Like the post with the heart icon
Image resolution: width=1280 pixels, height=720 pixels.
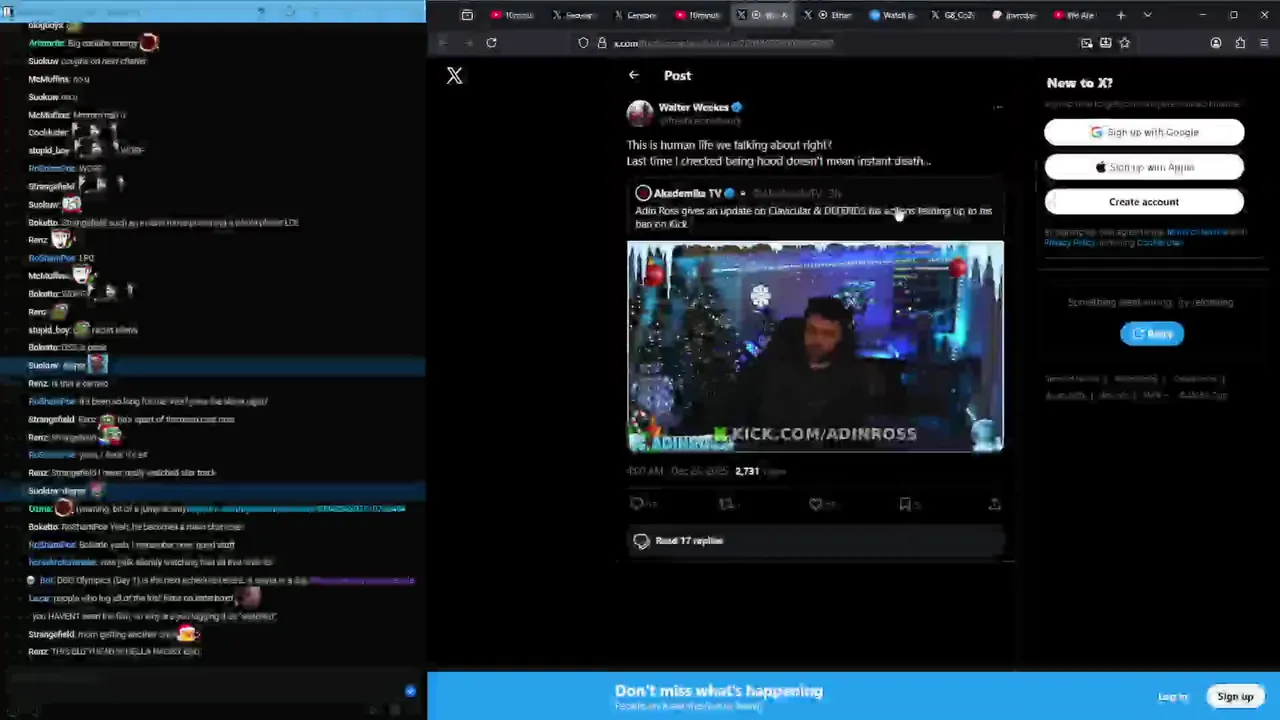816,504
